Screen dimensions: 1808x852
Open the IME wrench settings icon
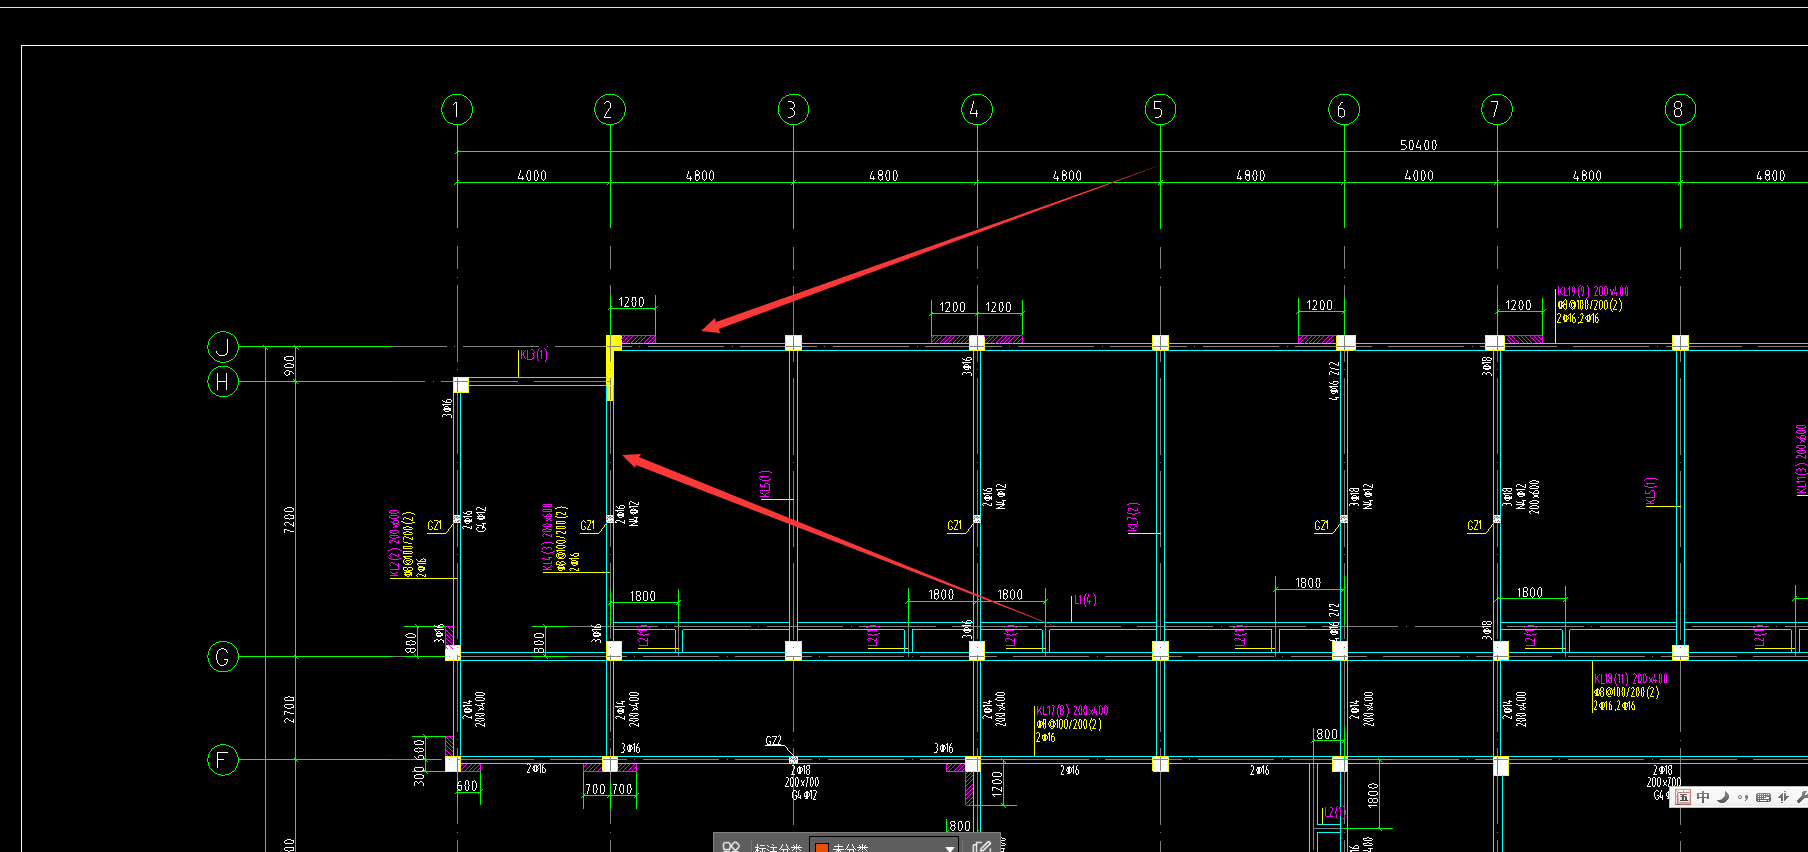pyautogui.click(x=1801, y=797)
